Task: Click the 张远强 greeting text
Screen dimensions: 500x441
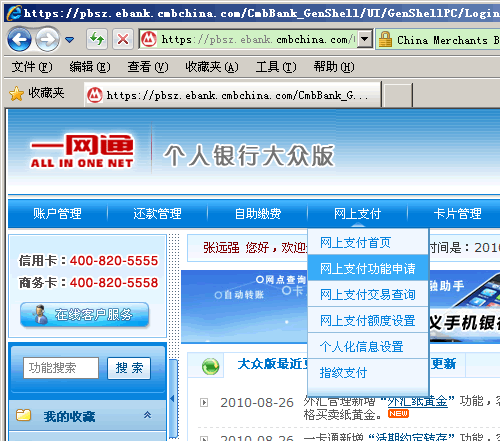Action: 221,248
